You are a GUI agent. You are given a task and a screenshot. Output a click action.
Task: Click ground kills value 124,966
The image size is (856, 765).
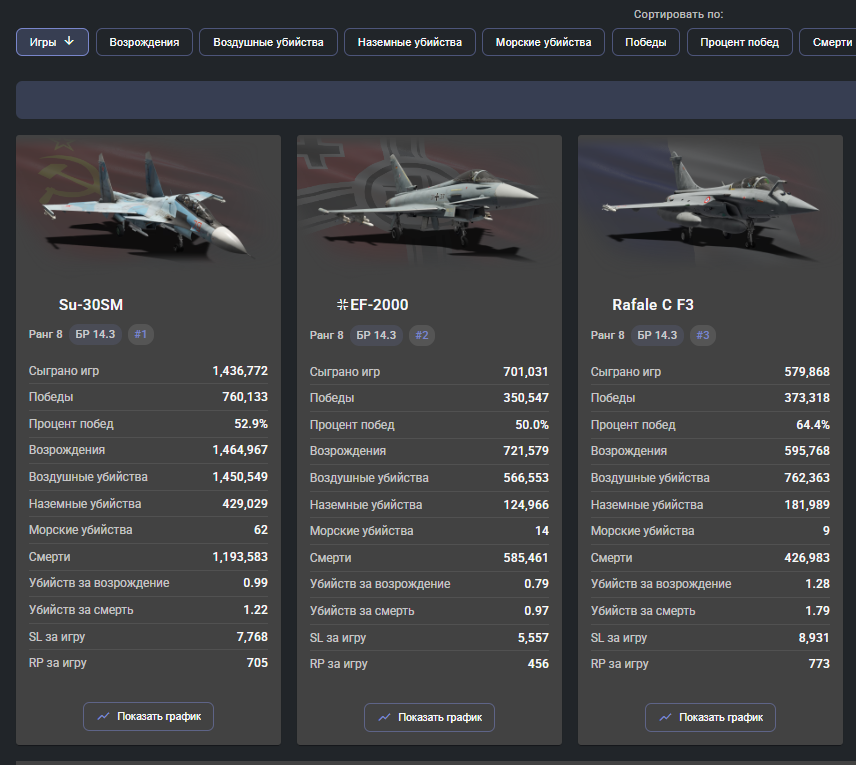(x=526, y=505)
